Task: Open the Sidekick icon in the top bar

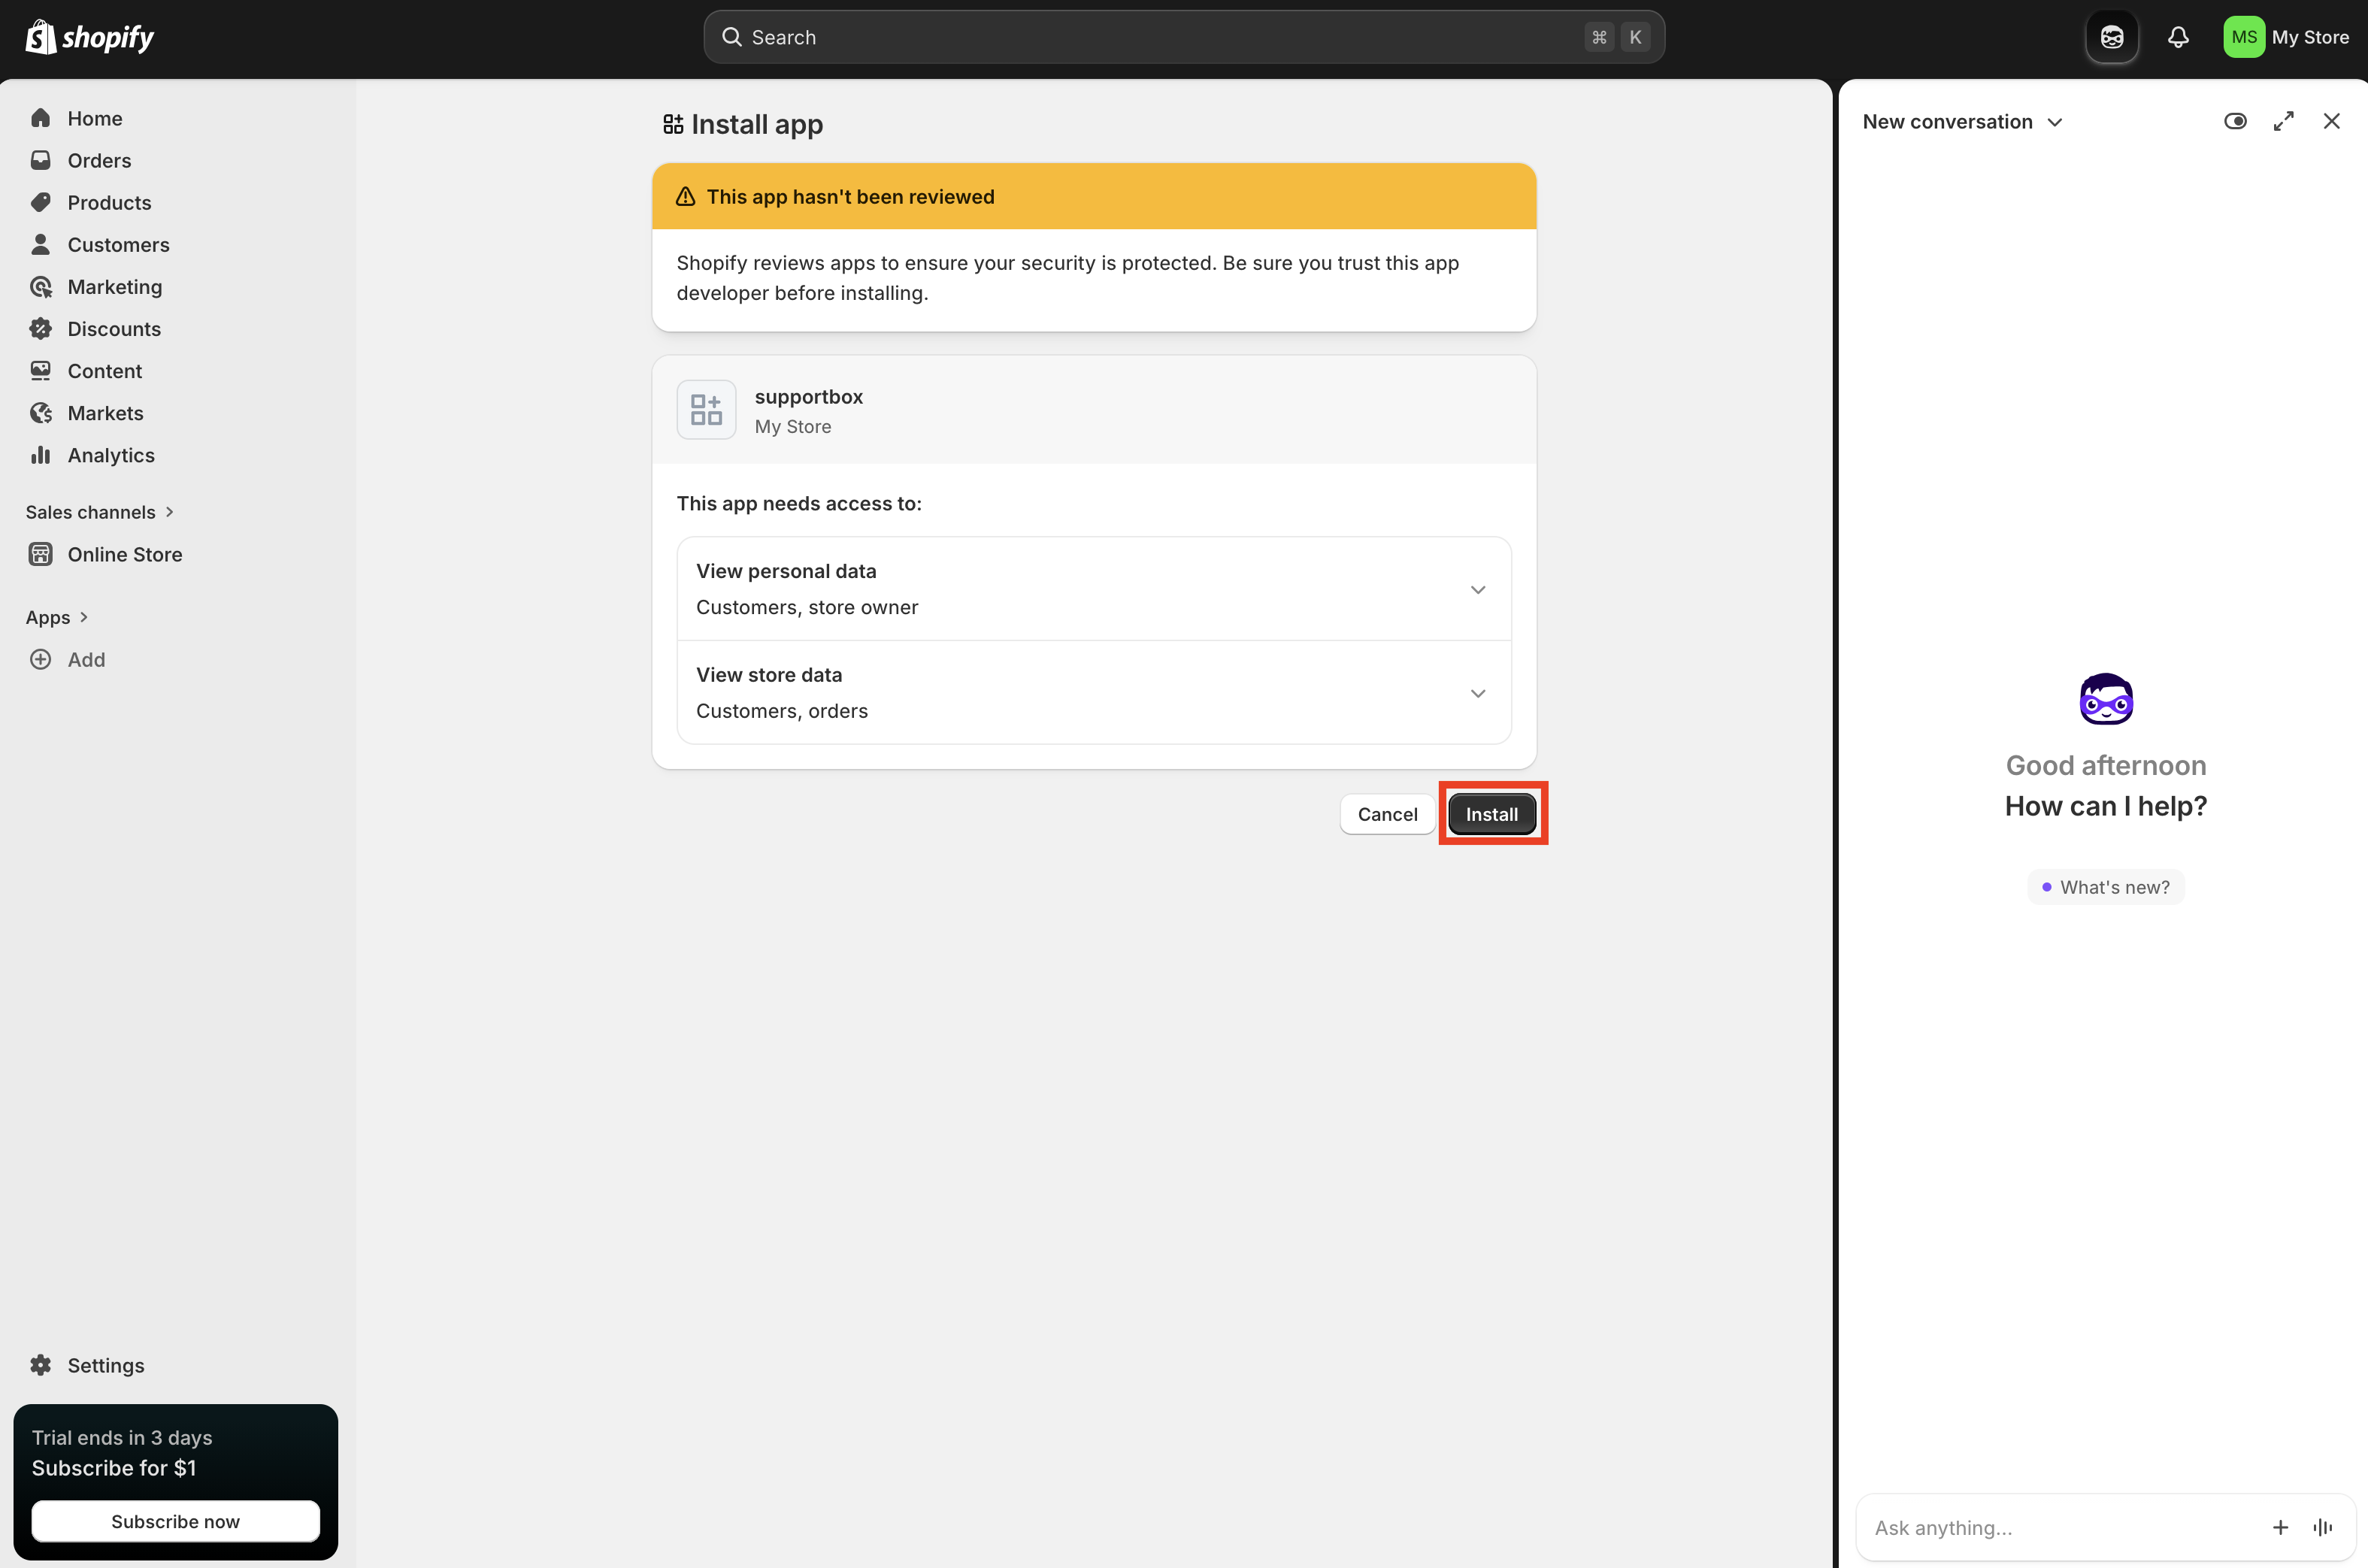Action: point(2111,36)
